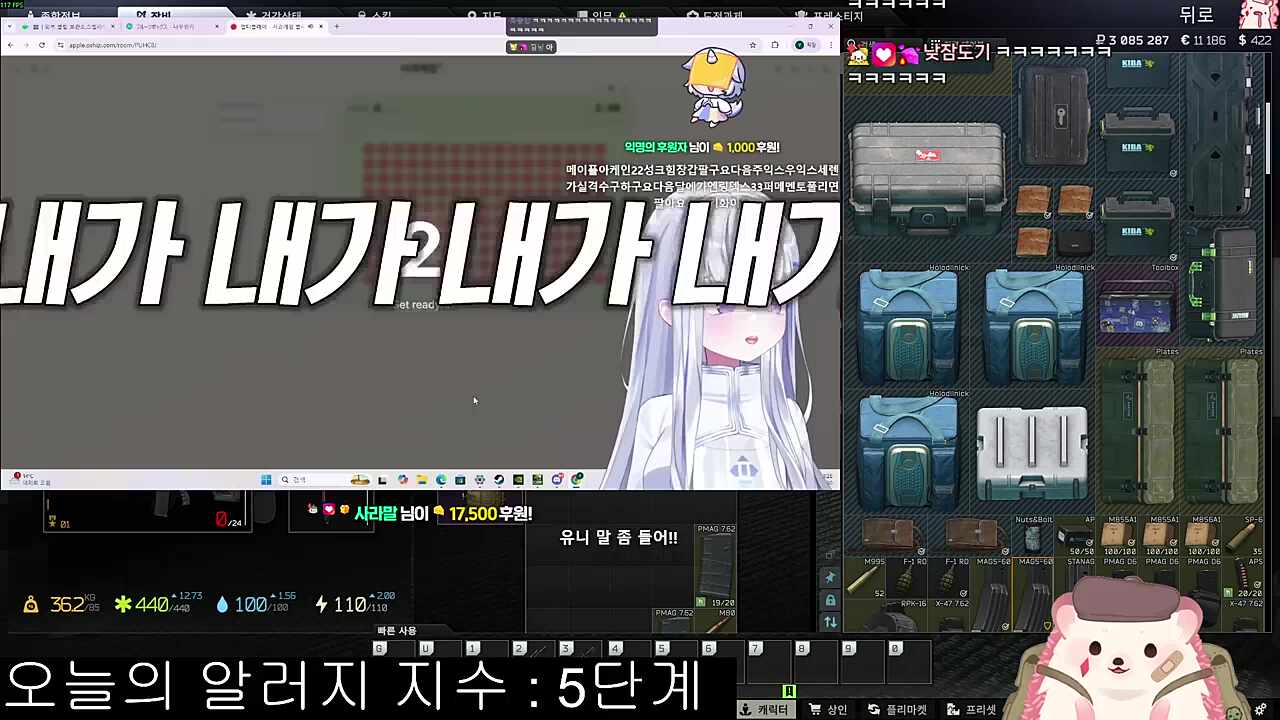This screenshot has width=1280, height=720.
Task: Toggle the stash lock icon
Action: click(x=830, y=600)
